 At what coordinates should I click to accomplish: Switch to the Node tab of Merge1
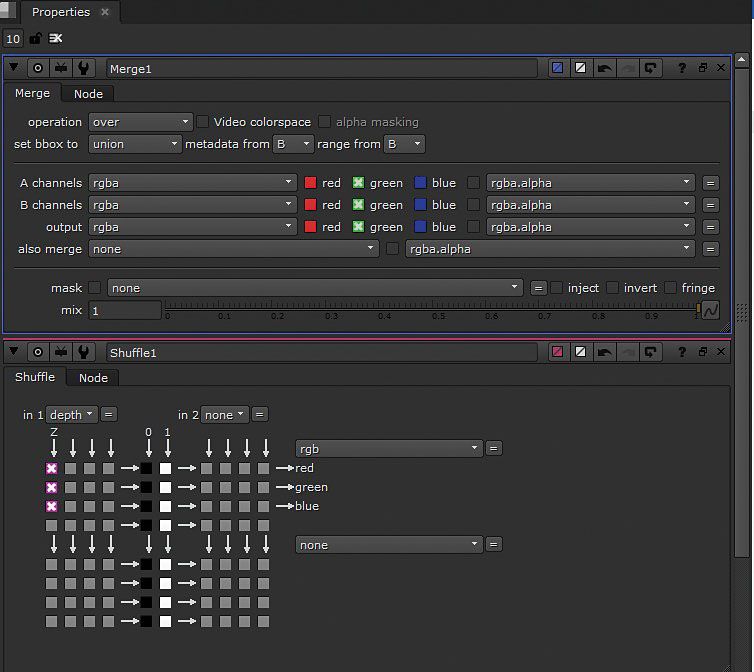(x=88, y=93)
